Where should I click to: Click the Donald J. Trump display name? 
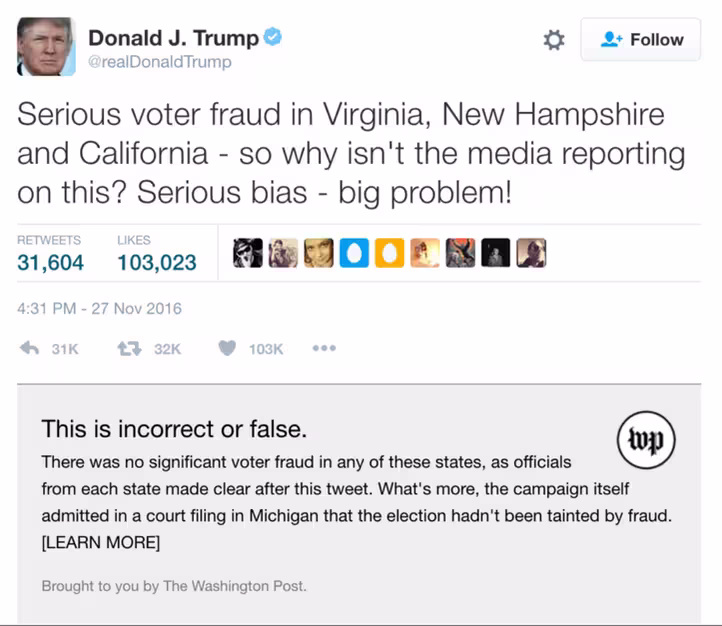[x=173, y=38]
